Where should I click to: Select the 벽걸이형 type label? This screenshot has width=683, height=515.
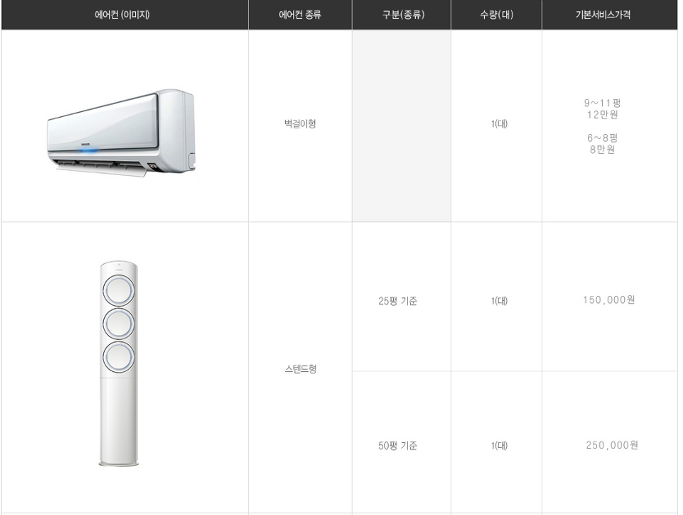coord(300,124)
